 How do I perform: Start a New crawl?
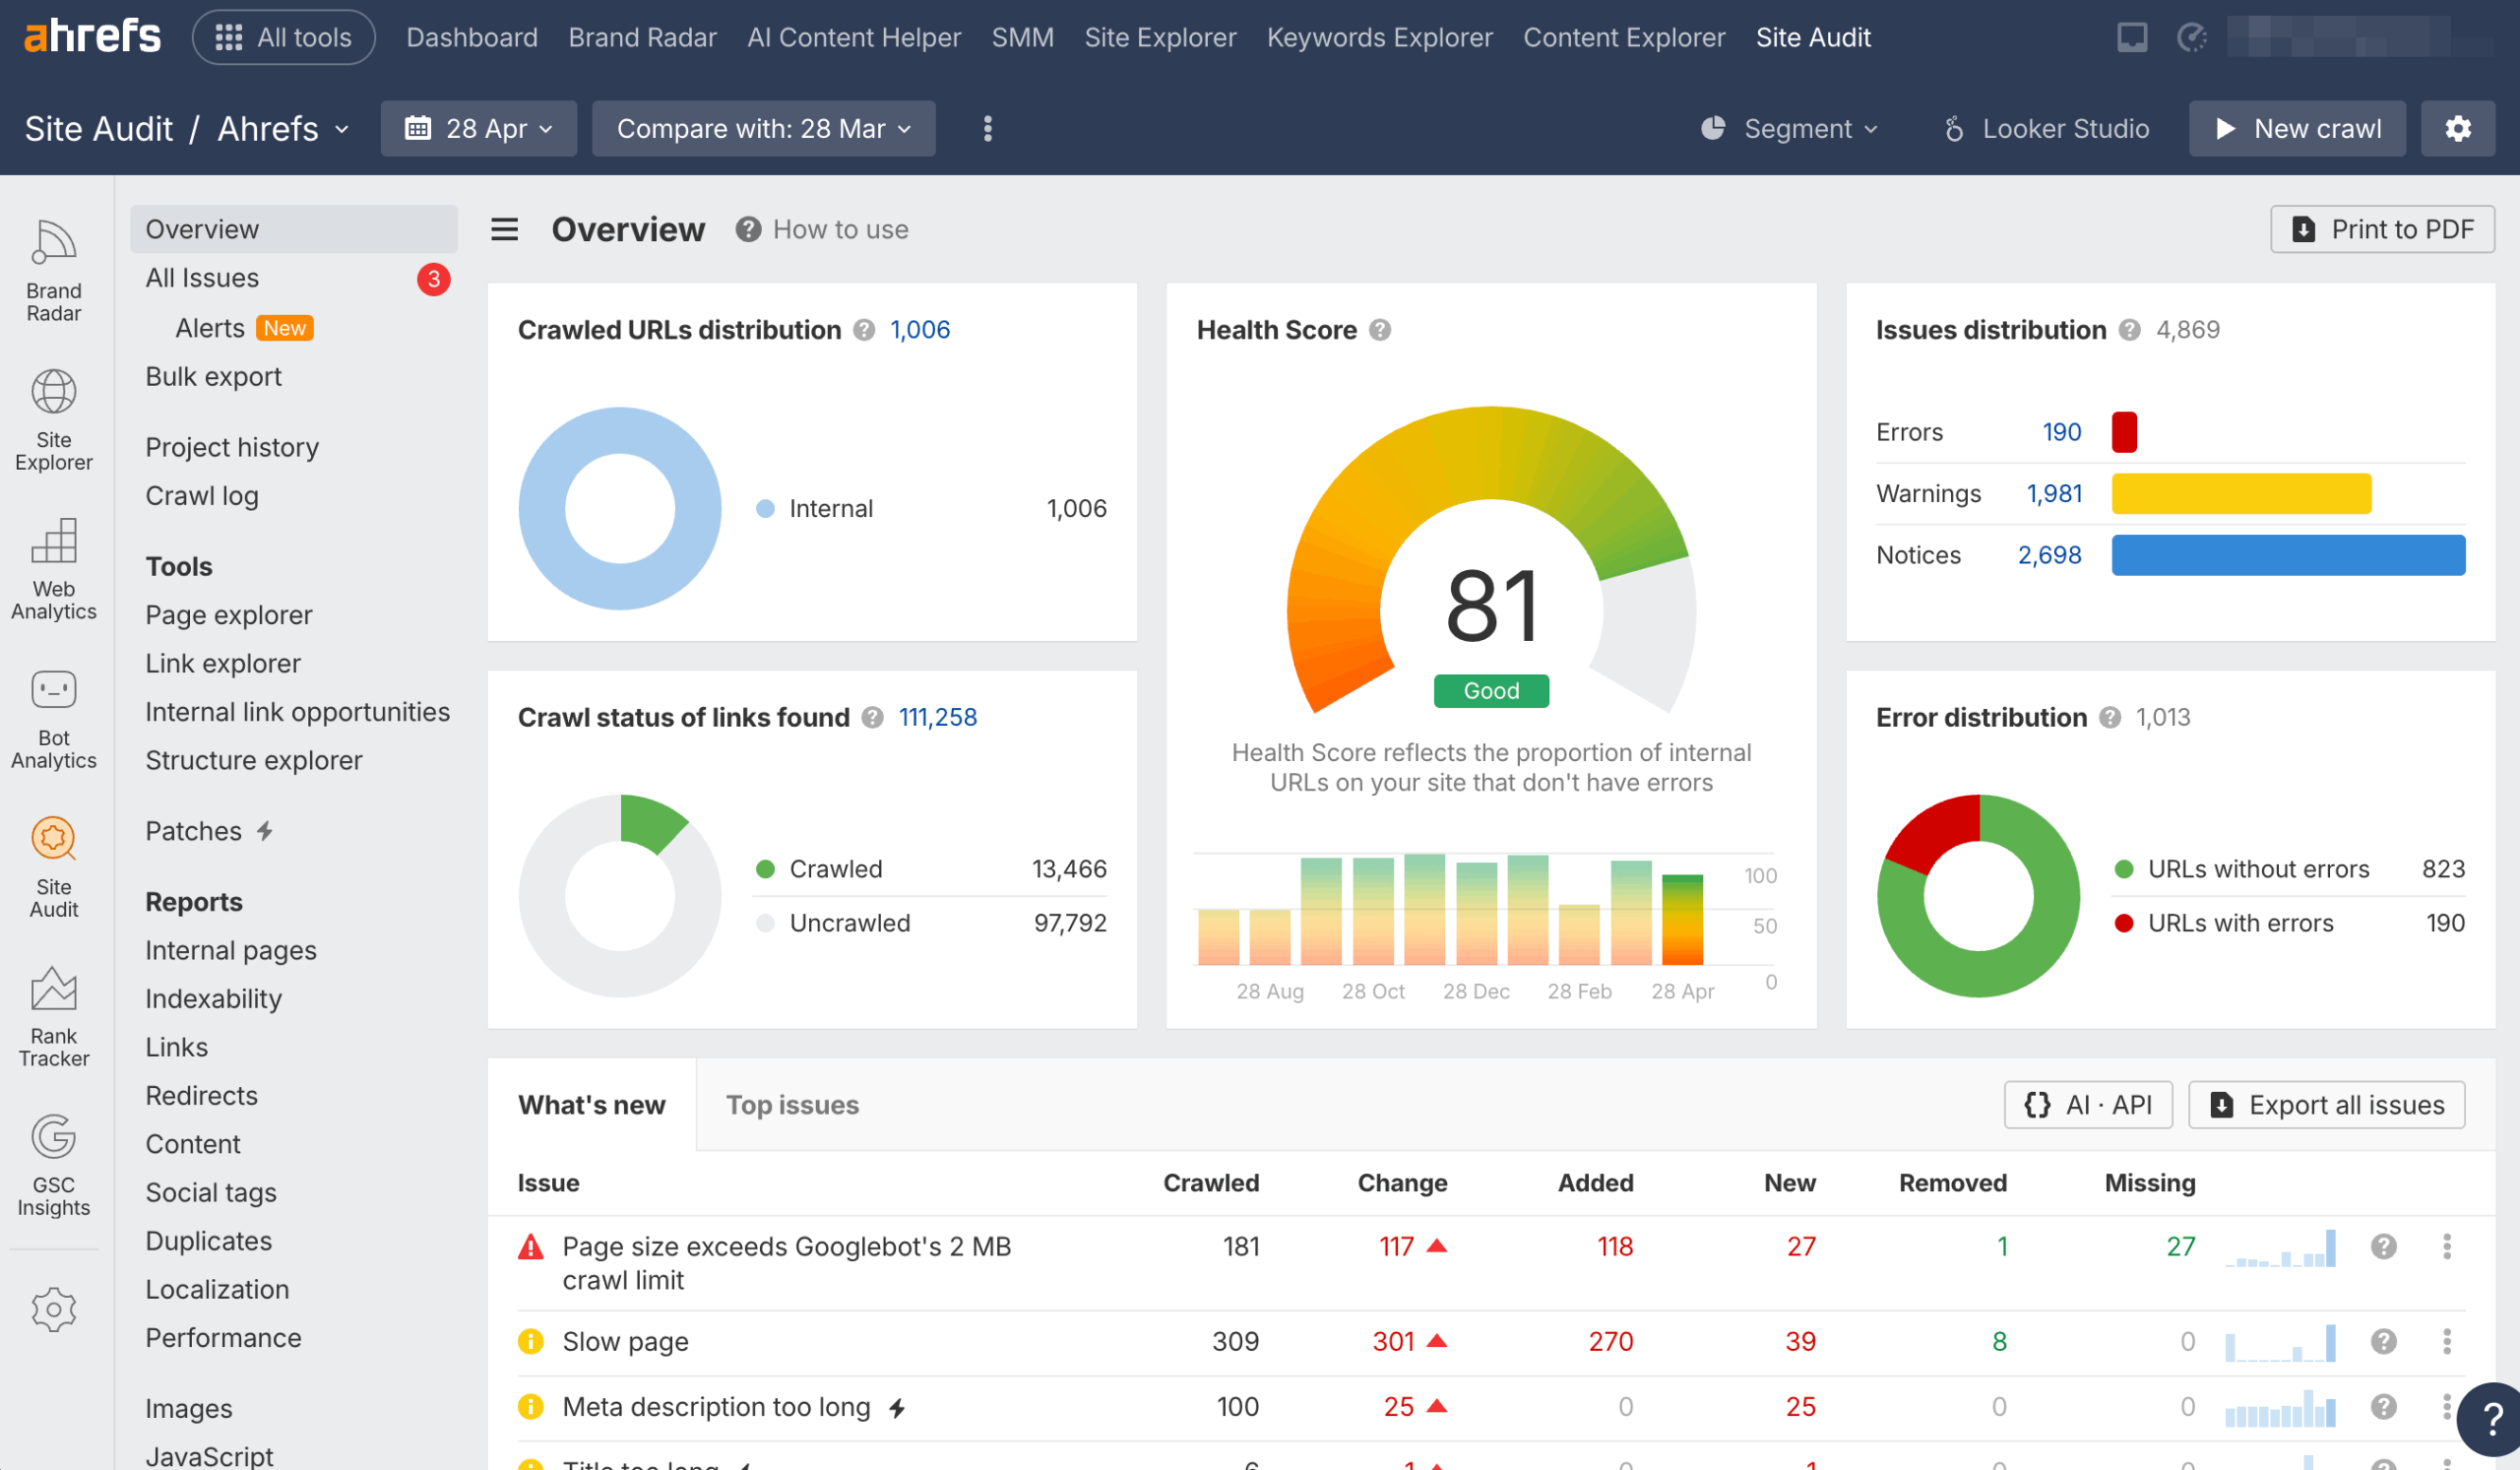(2297, 128)
